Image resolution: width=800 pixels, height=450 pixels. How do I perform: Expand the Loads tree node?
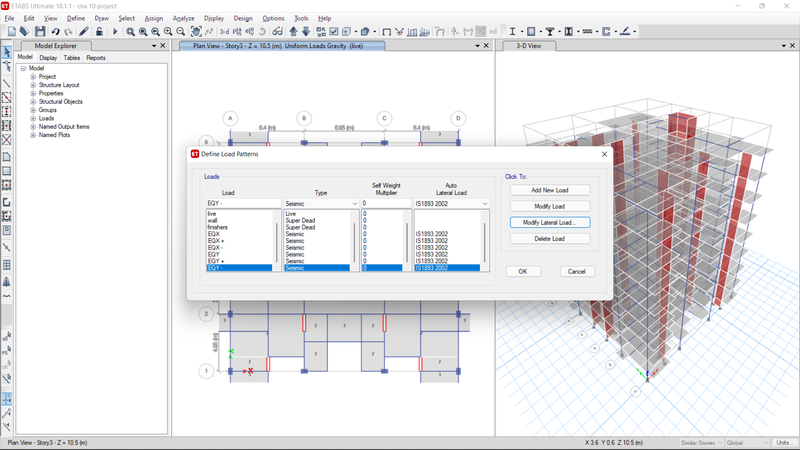(33, 118)
